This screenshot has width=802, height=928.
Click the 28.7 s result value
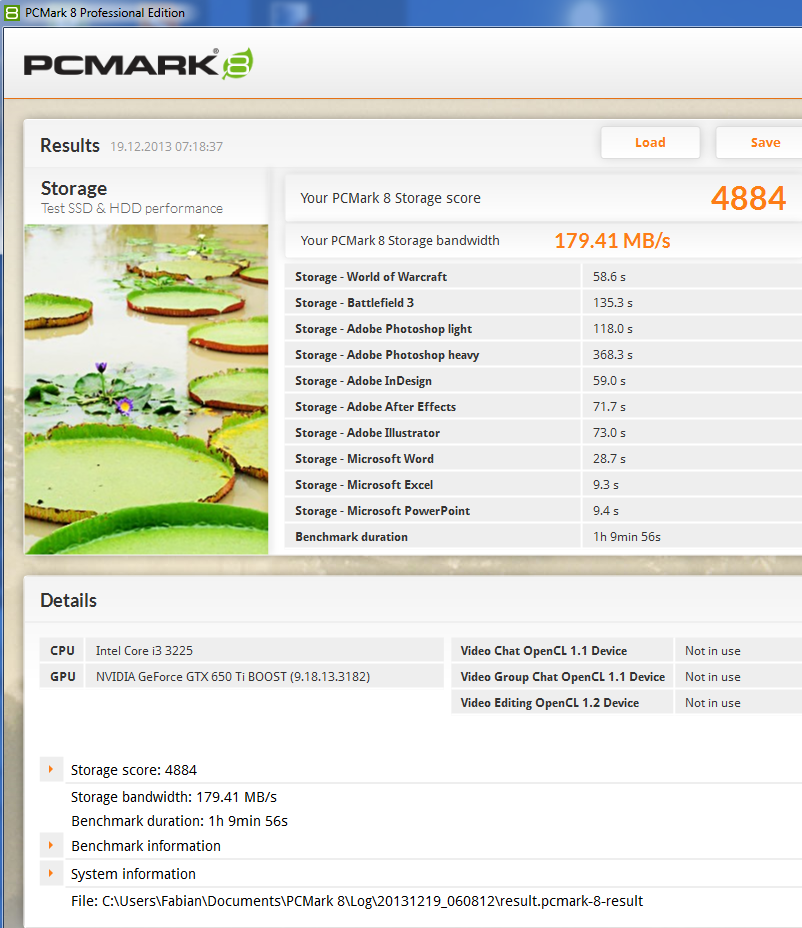(x=609, y=459)
